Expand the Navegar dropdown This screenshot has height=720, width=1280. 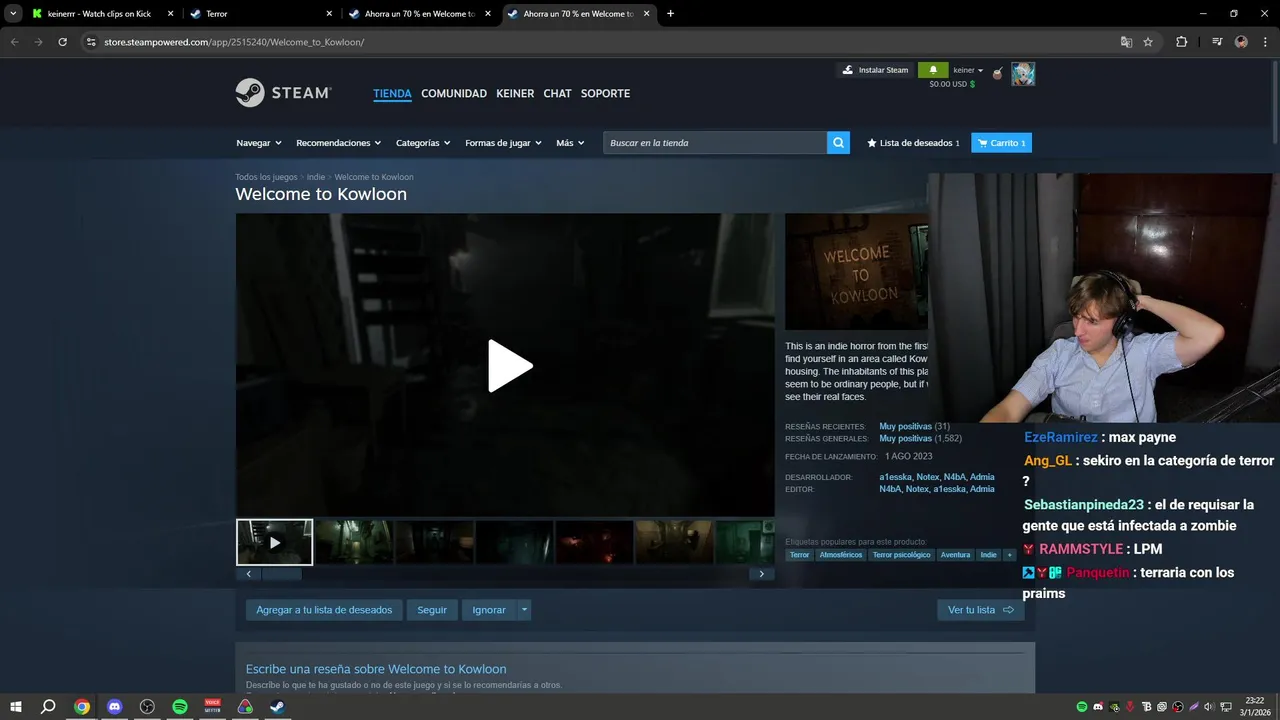(259, 143)
